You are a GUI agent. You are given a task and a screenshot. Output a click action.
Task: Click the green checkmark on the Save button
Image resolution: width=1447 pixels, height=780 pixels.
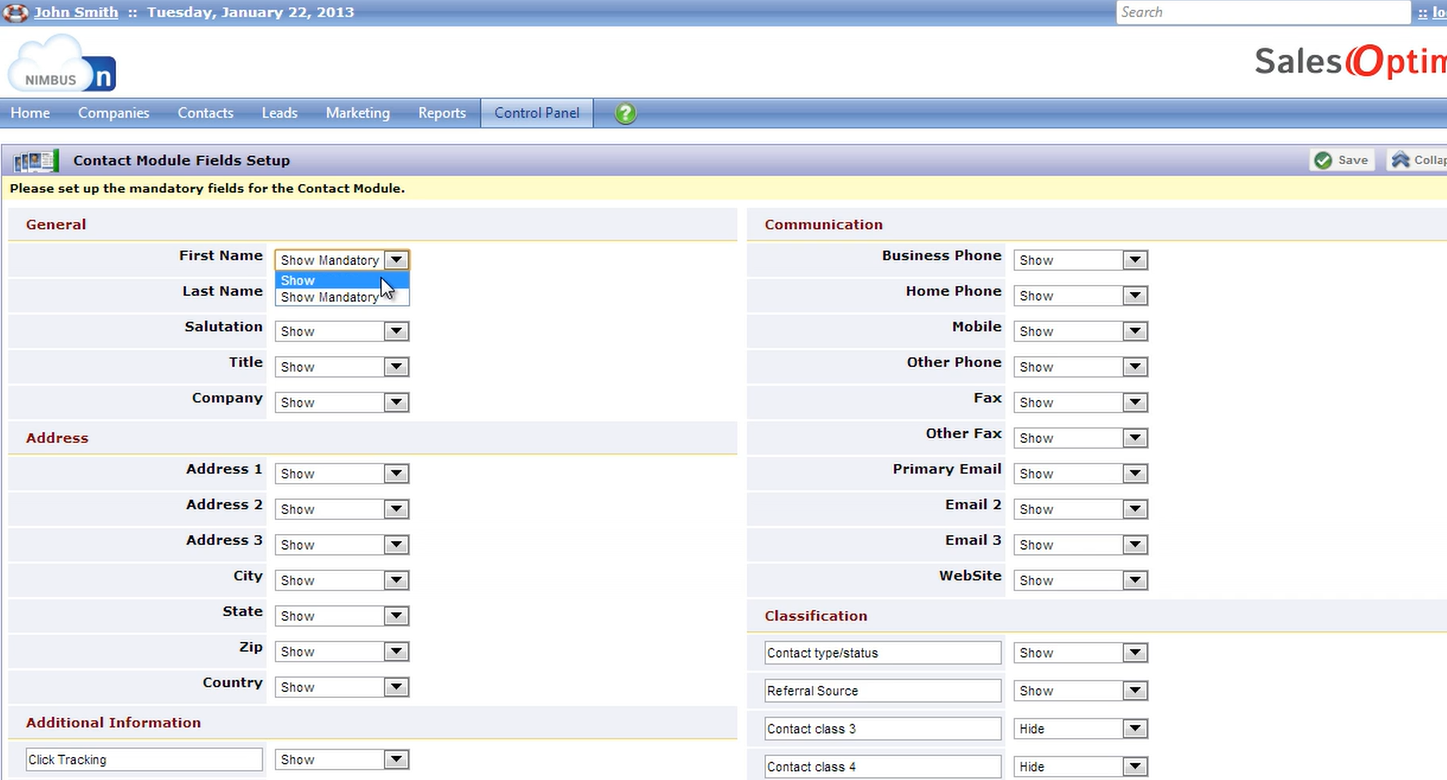point(1322,159)
